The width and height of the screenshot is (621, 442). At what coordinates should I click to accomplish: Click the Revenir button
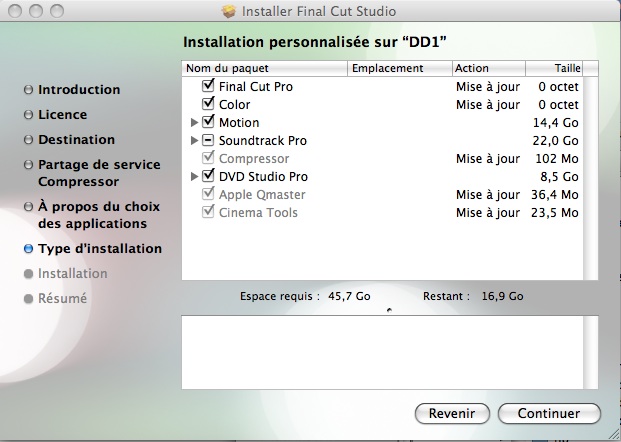tap(452, 413)
